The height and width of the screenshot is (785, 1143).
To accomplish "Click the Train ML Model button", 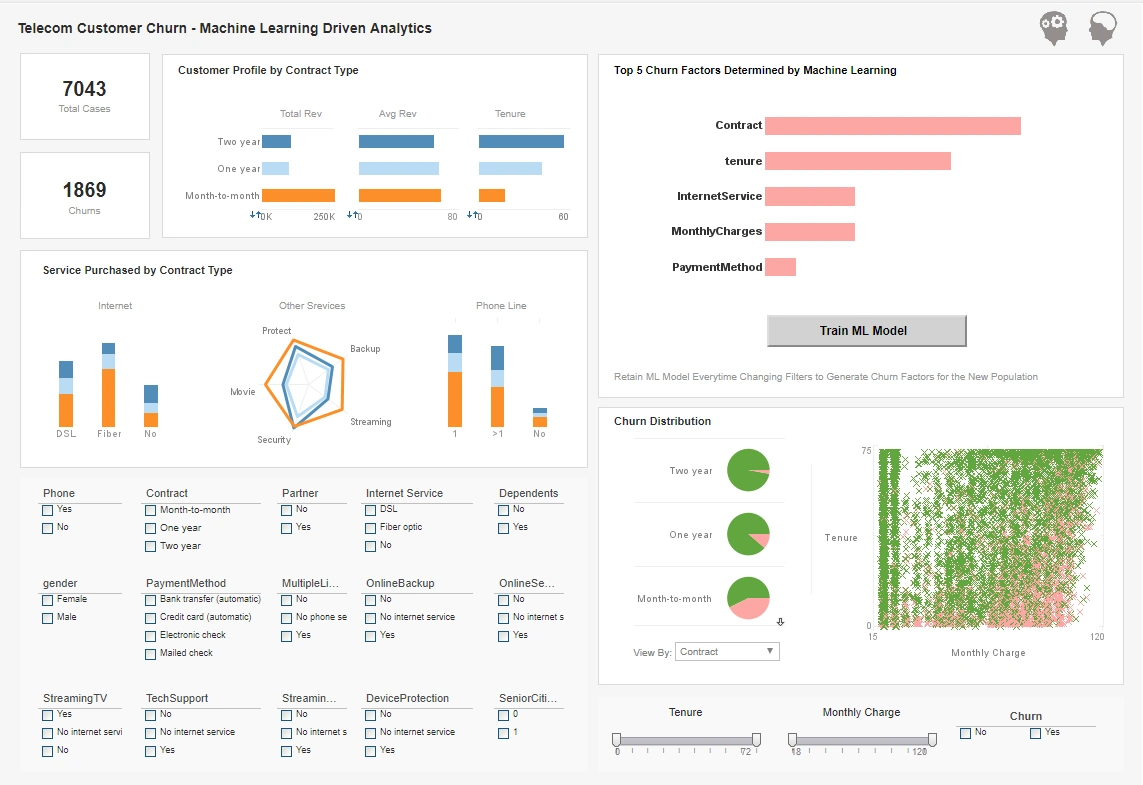I will (866, 330).
